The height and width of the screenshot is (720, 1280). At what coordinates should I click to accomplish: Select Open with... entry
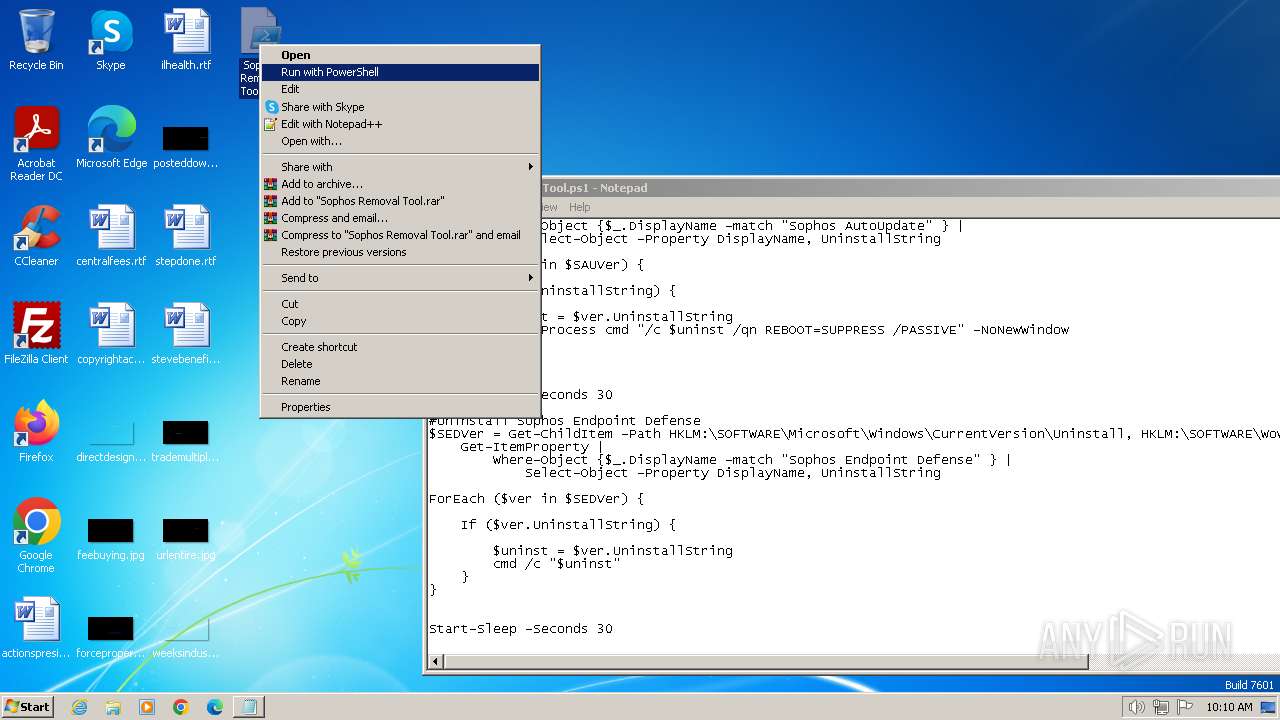(x=400, y=141)
